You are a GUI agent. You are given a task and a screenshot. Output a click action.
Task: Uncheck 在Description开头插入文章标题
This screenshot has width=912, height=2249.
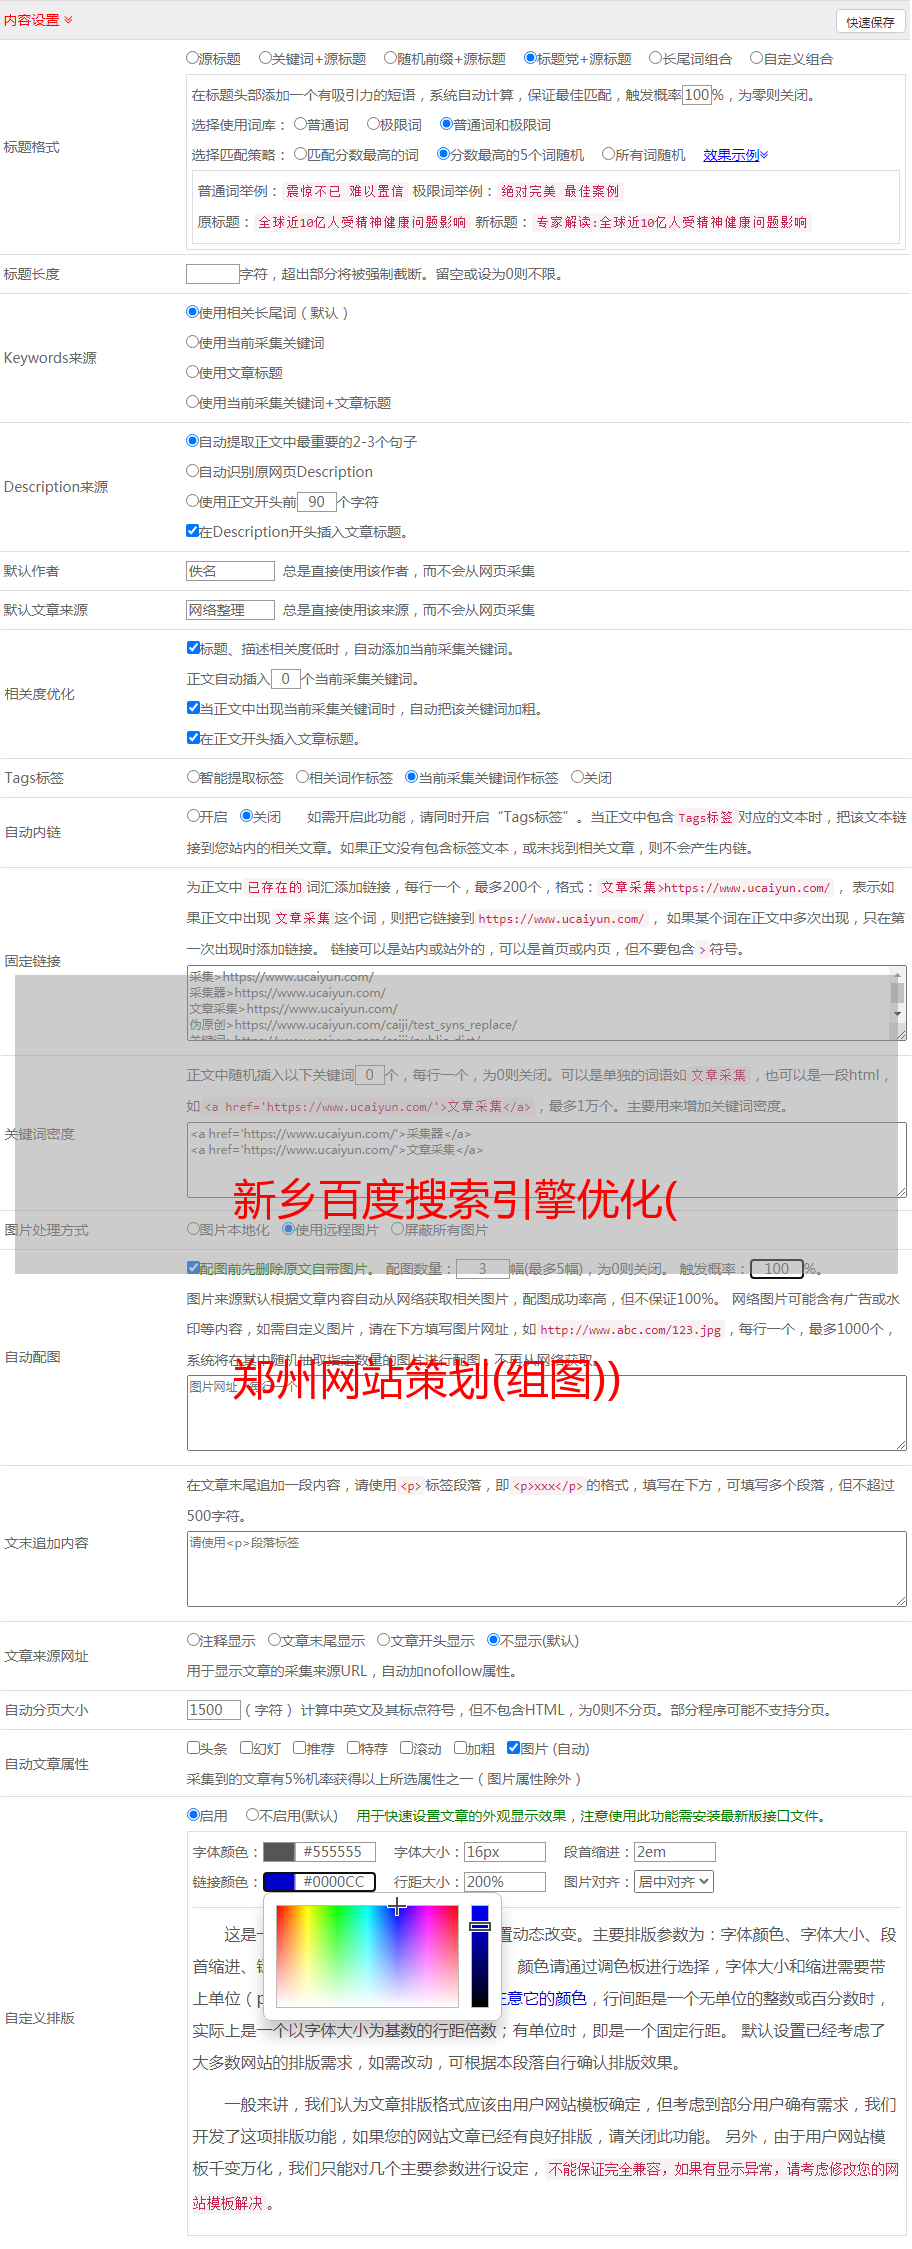tap(192, 531)
